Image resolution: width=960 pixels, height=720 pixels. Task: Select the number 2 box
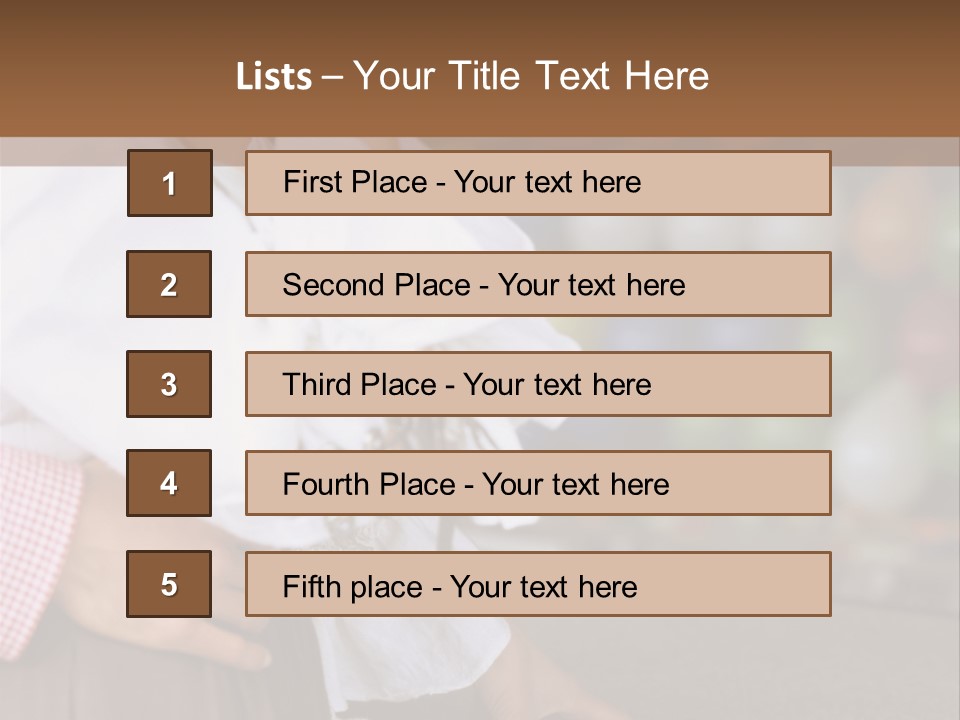click(x=169, y=284)
